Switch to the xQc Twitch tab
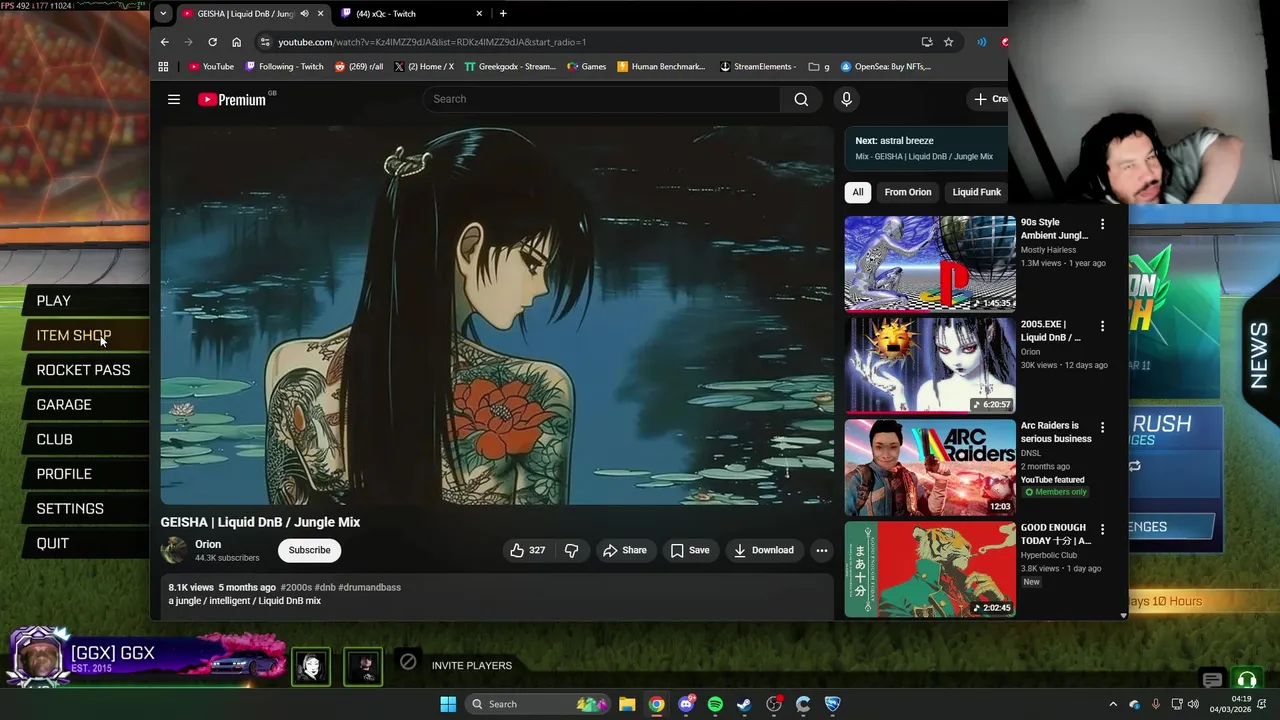1280x720 pixels. (x=412, y=14)
